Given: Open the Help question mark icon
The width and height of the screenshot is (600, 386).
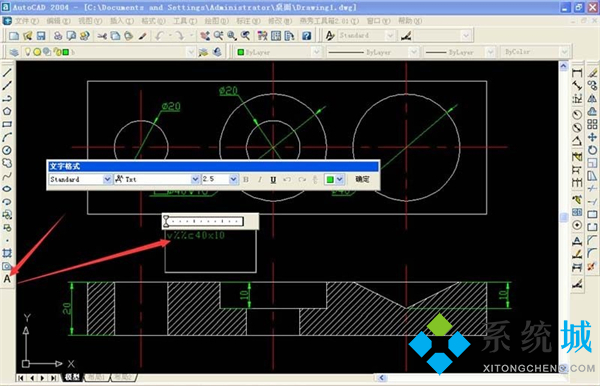Looking at the screenshot, I should click(306, 36).
